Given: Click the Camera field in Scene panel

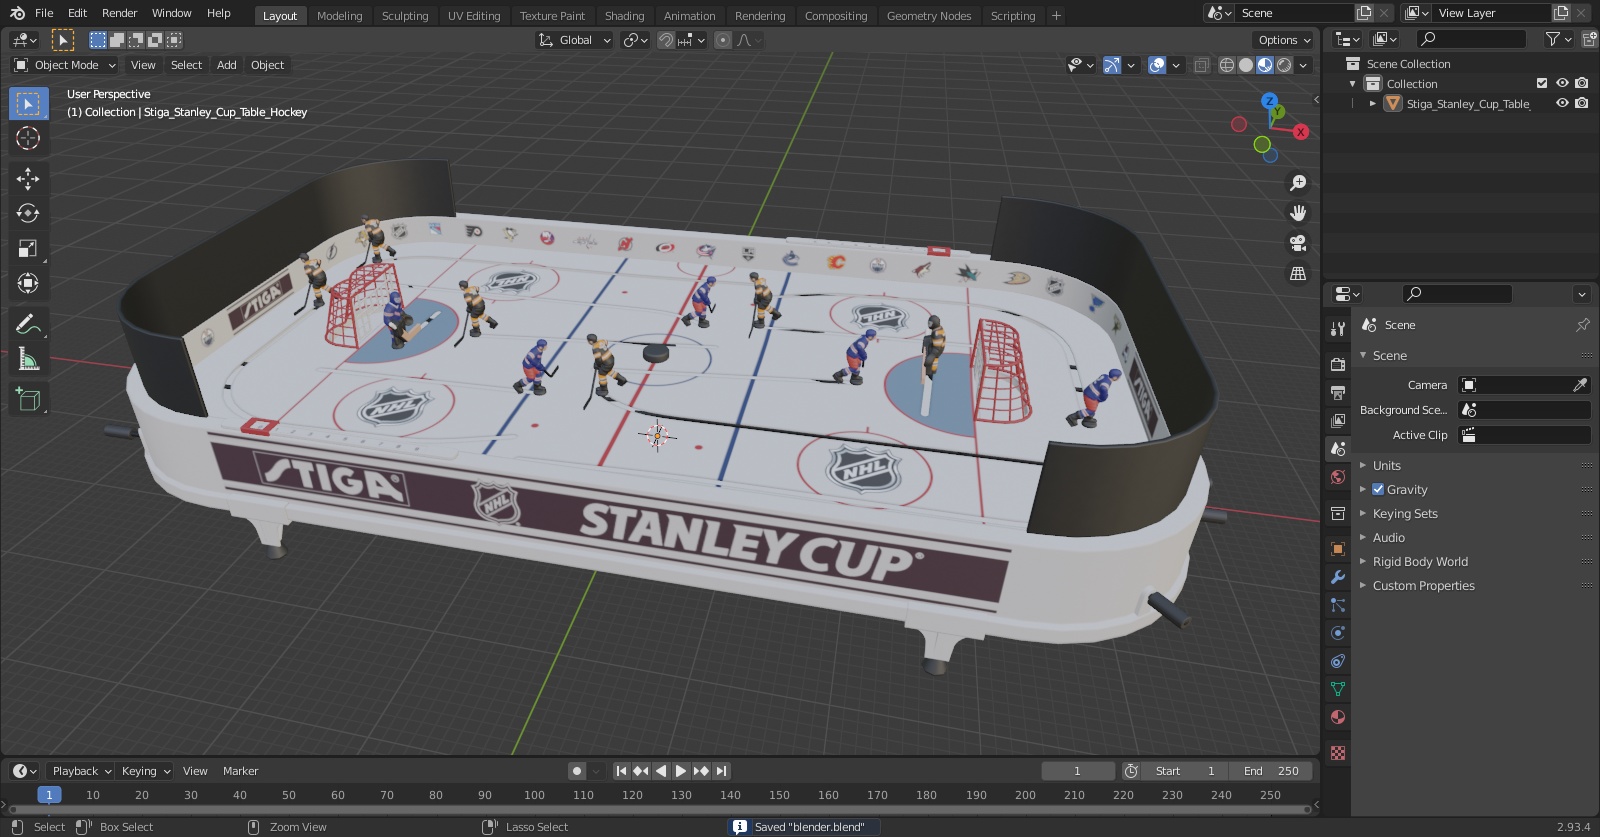Looking at the screenshot, I should (1524, 385).
